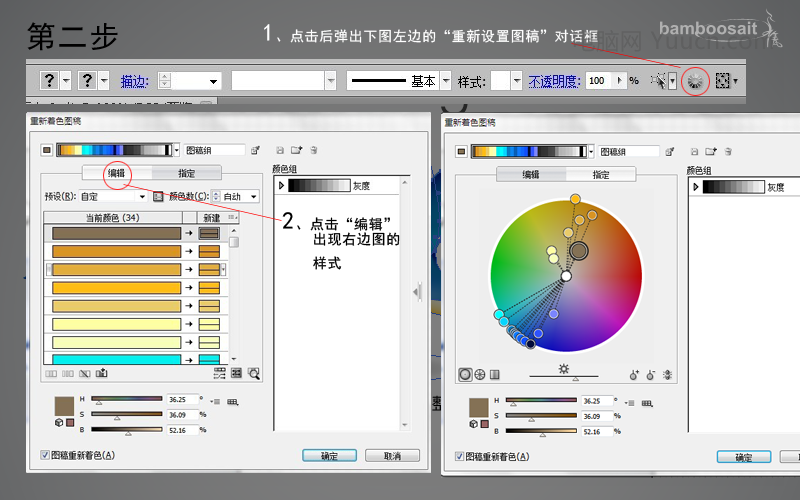
Task: Click separate colors into different rows icon
Action: [x=68, y=373]
